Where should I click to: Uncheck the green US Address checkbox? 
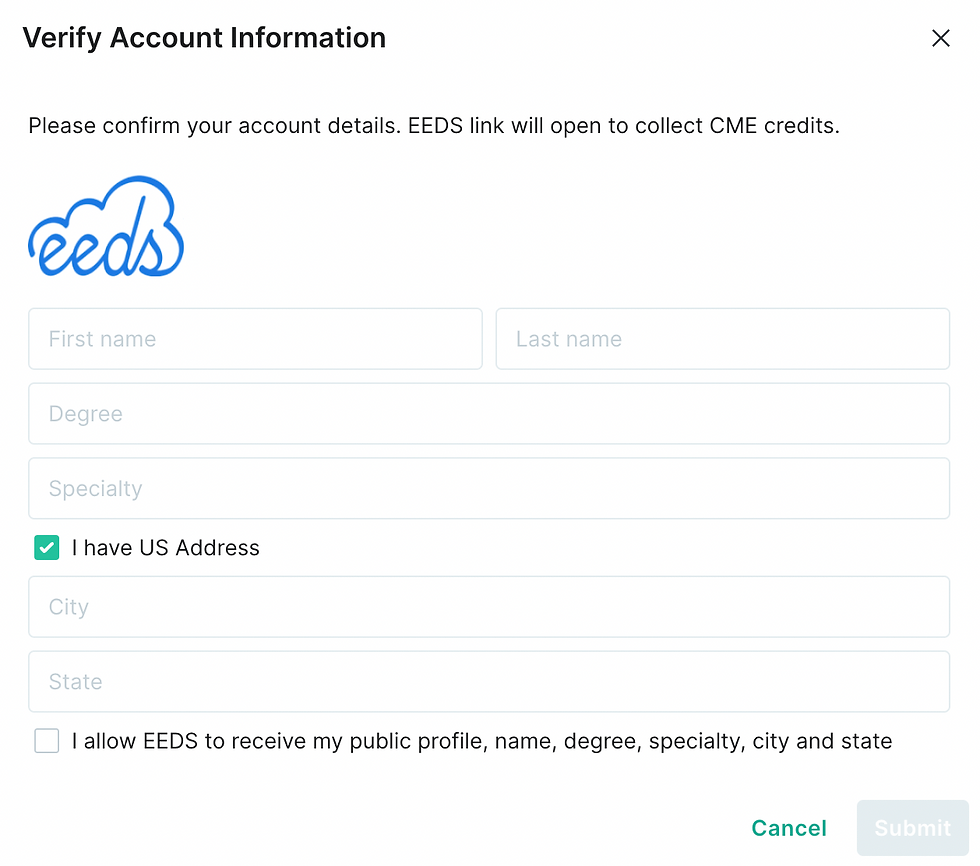tap(47, 547)
